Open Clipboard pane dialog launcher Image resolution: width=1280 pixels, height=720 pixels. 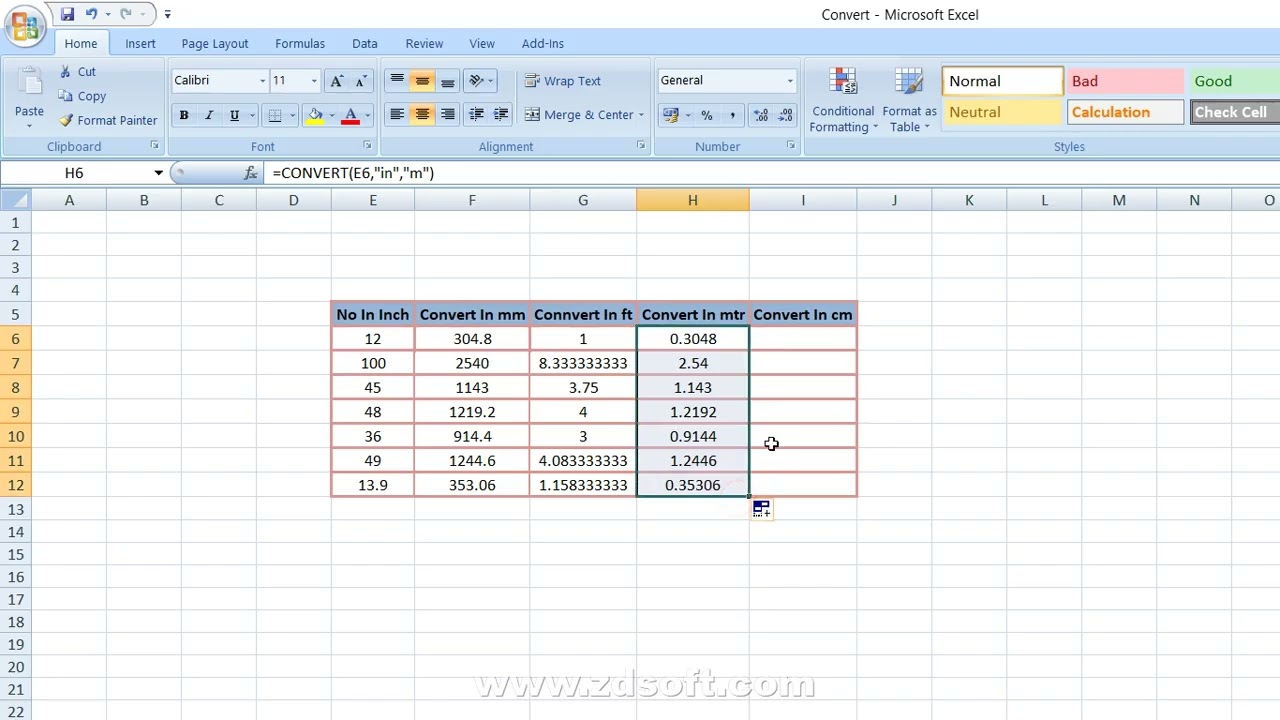155,146
